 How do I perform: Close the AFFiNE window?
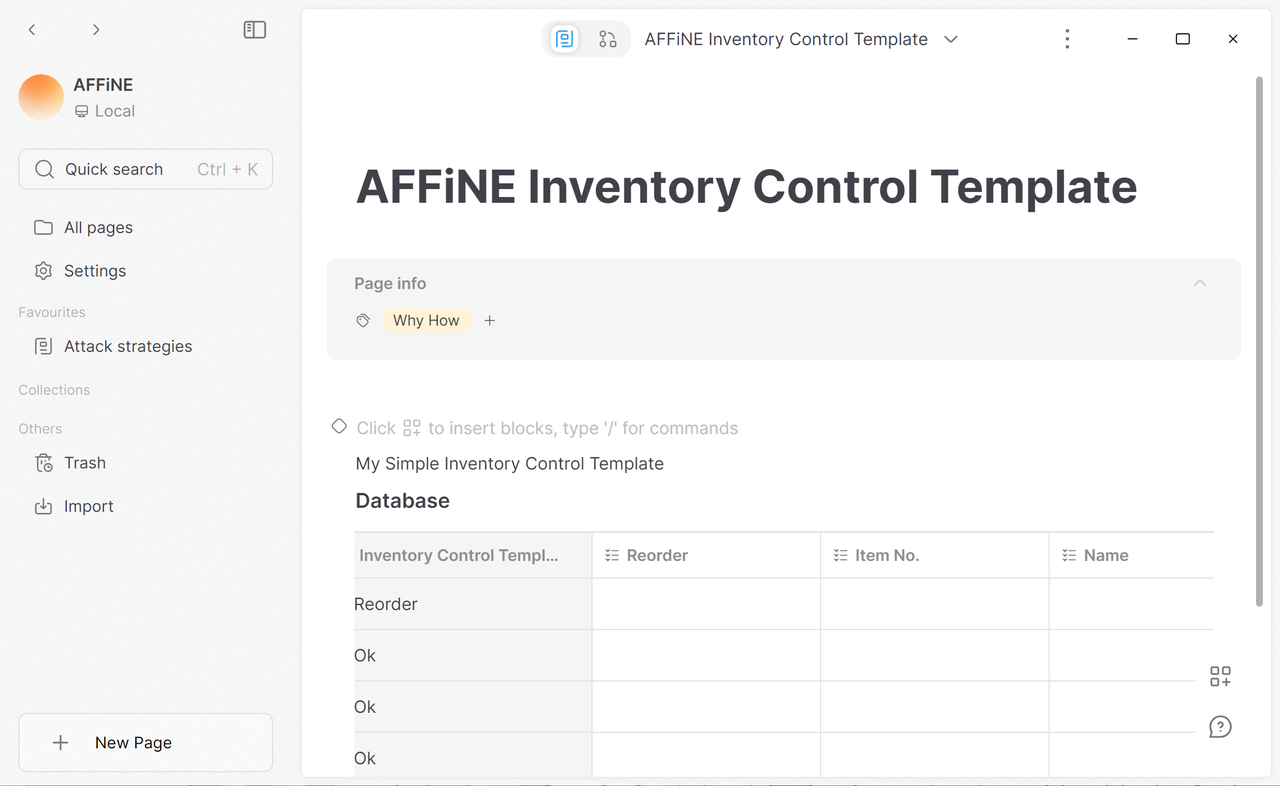[1233, 39]
